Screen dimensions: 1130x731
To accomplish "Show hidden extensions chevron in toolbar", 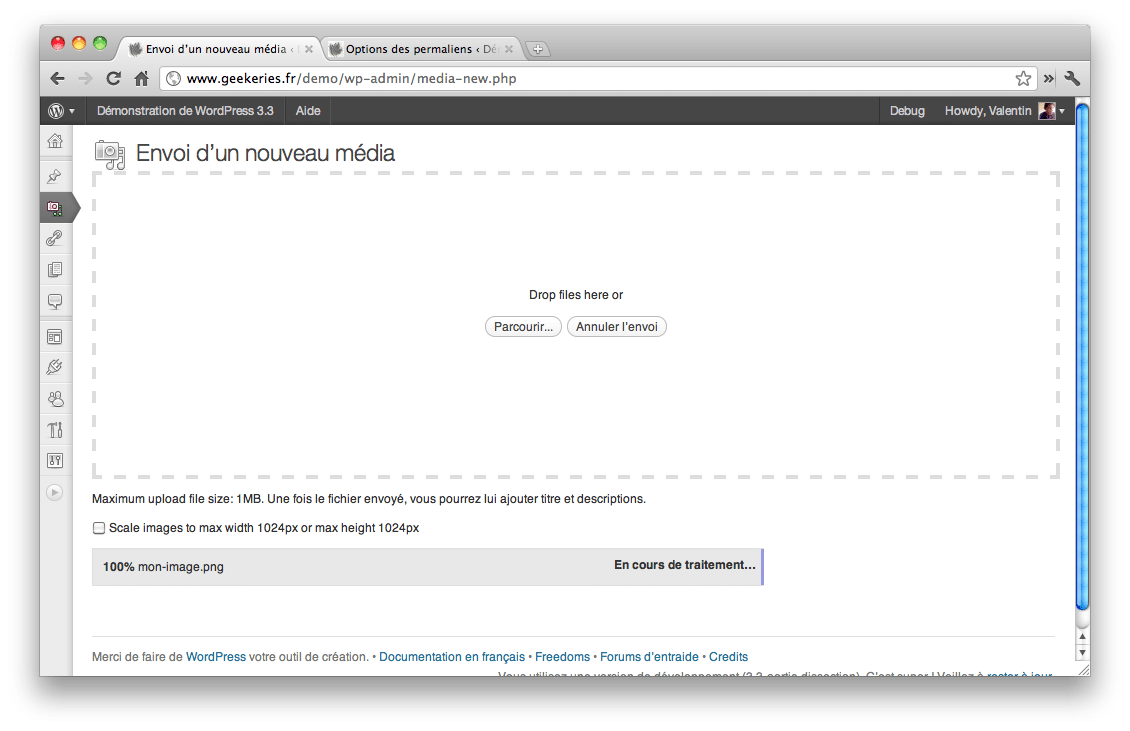I will (x=1049, y=79).
